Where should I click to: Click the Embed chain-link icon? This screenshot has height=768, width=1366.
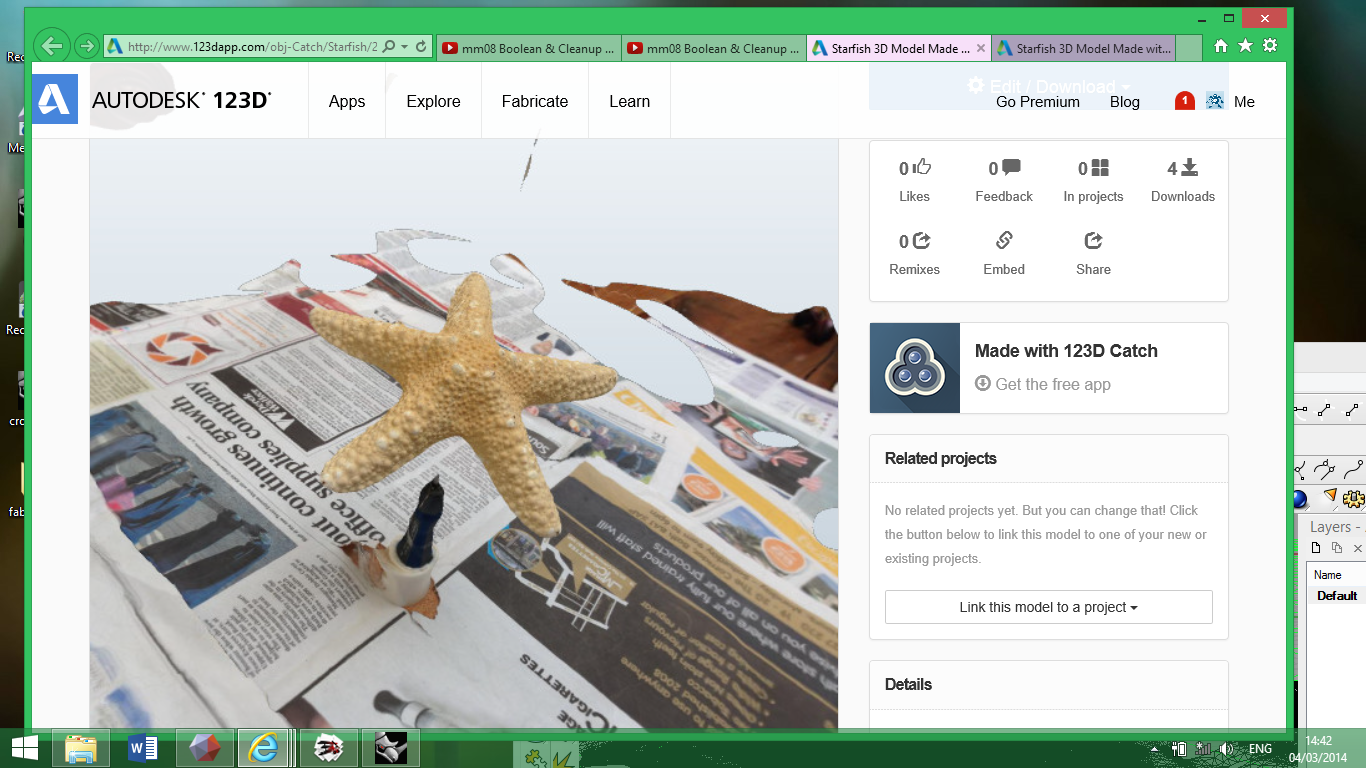click(1004, 240)
